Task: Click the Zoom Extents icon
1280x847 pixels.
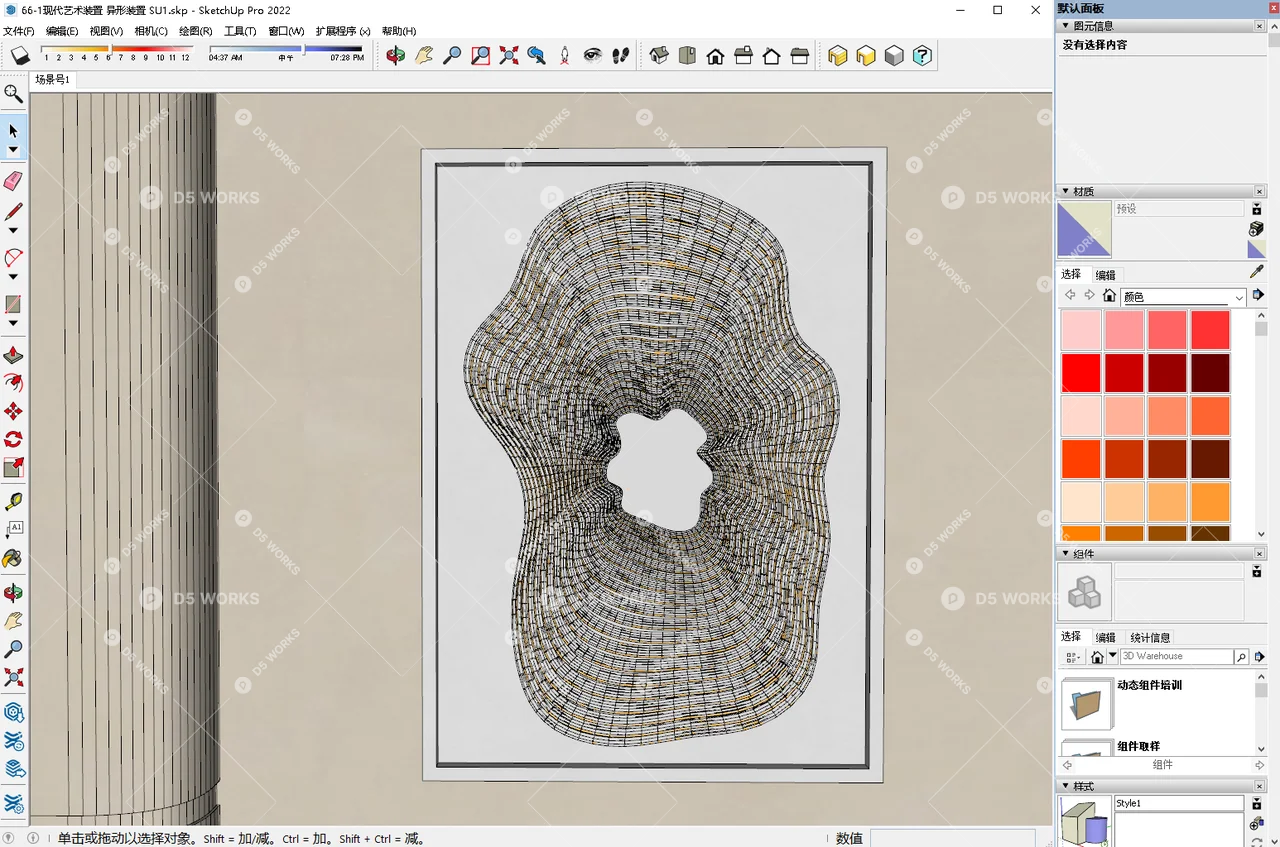Action: (509, 56)
